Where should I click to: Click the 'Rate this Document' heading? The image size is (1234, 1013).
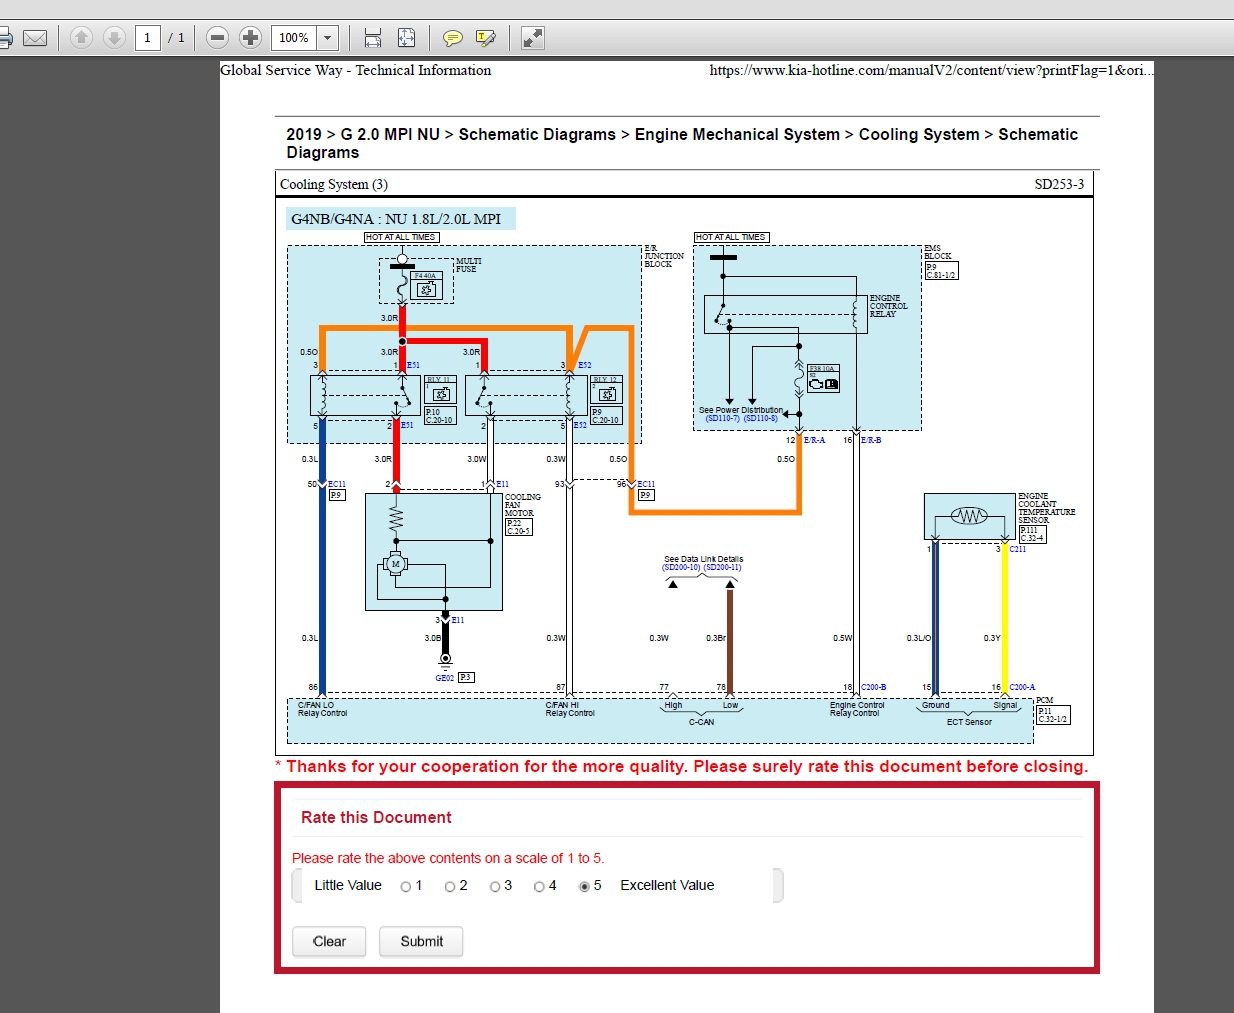click(376, 818)
